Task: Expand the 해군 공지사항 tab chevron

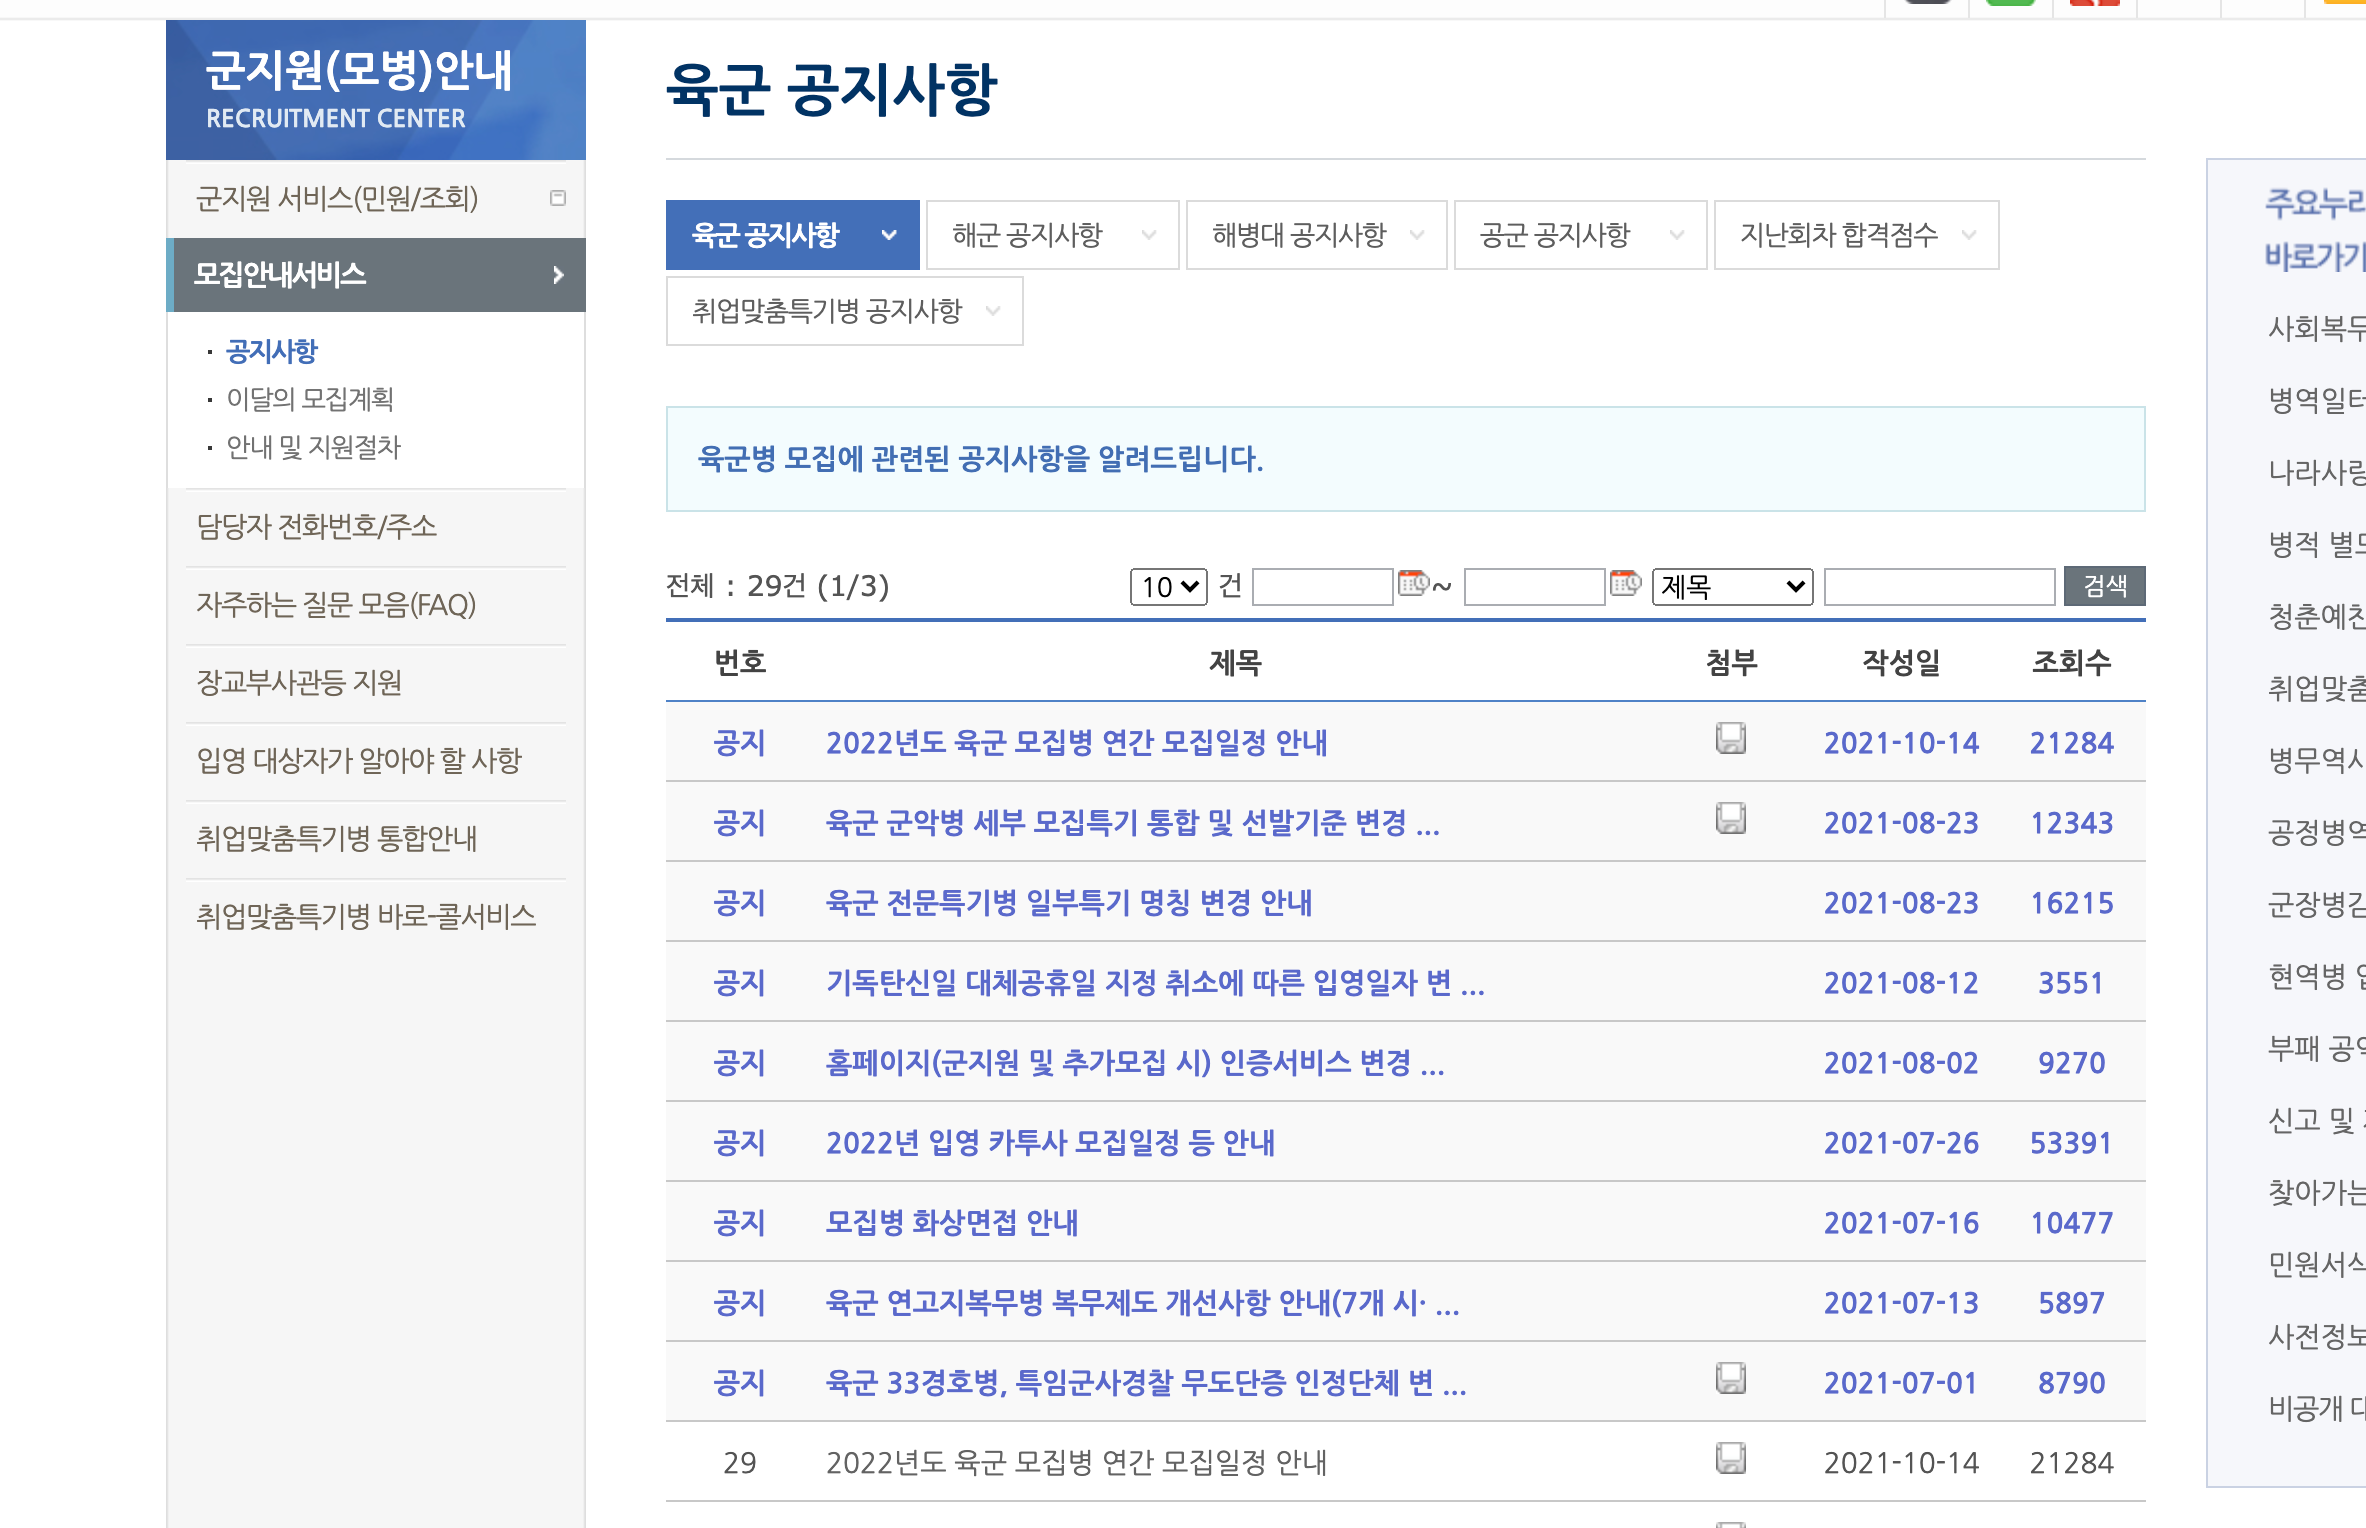Action: (1148, 235)
